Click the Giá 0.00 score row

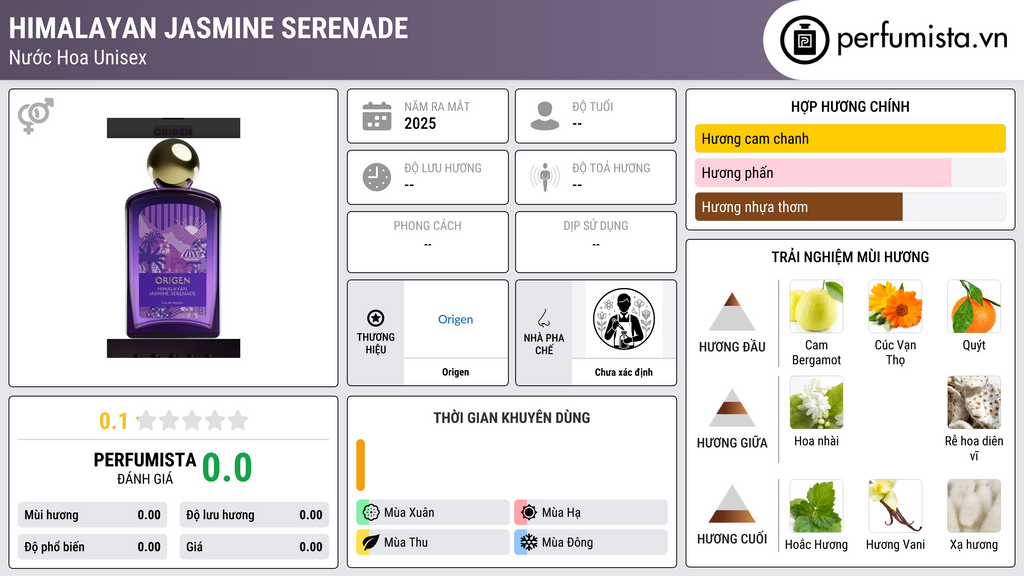tap(254, 547)
